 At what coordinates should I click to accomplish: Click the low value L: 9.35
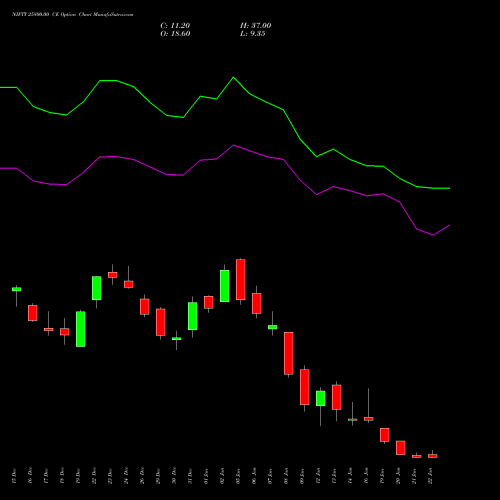pyautogui.click(x=252, y=34)
